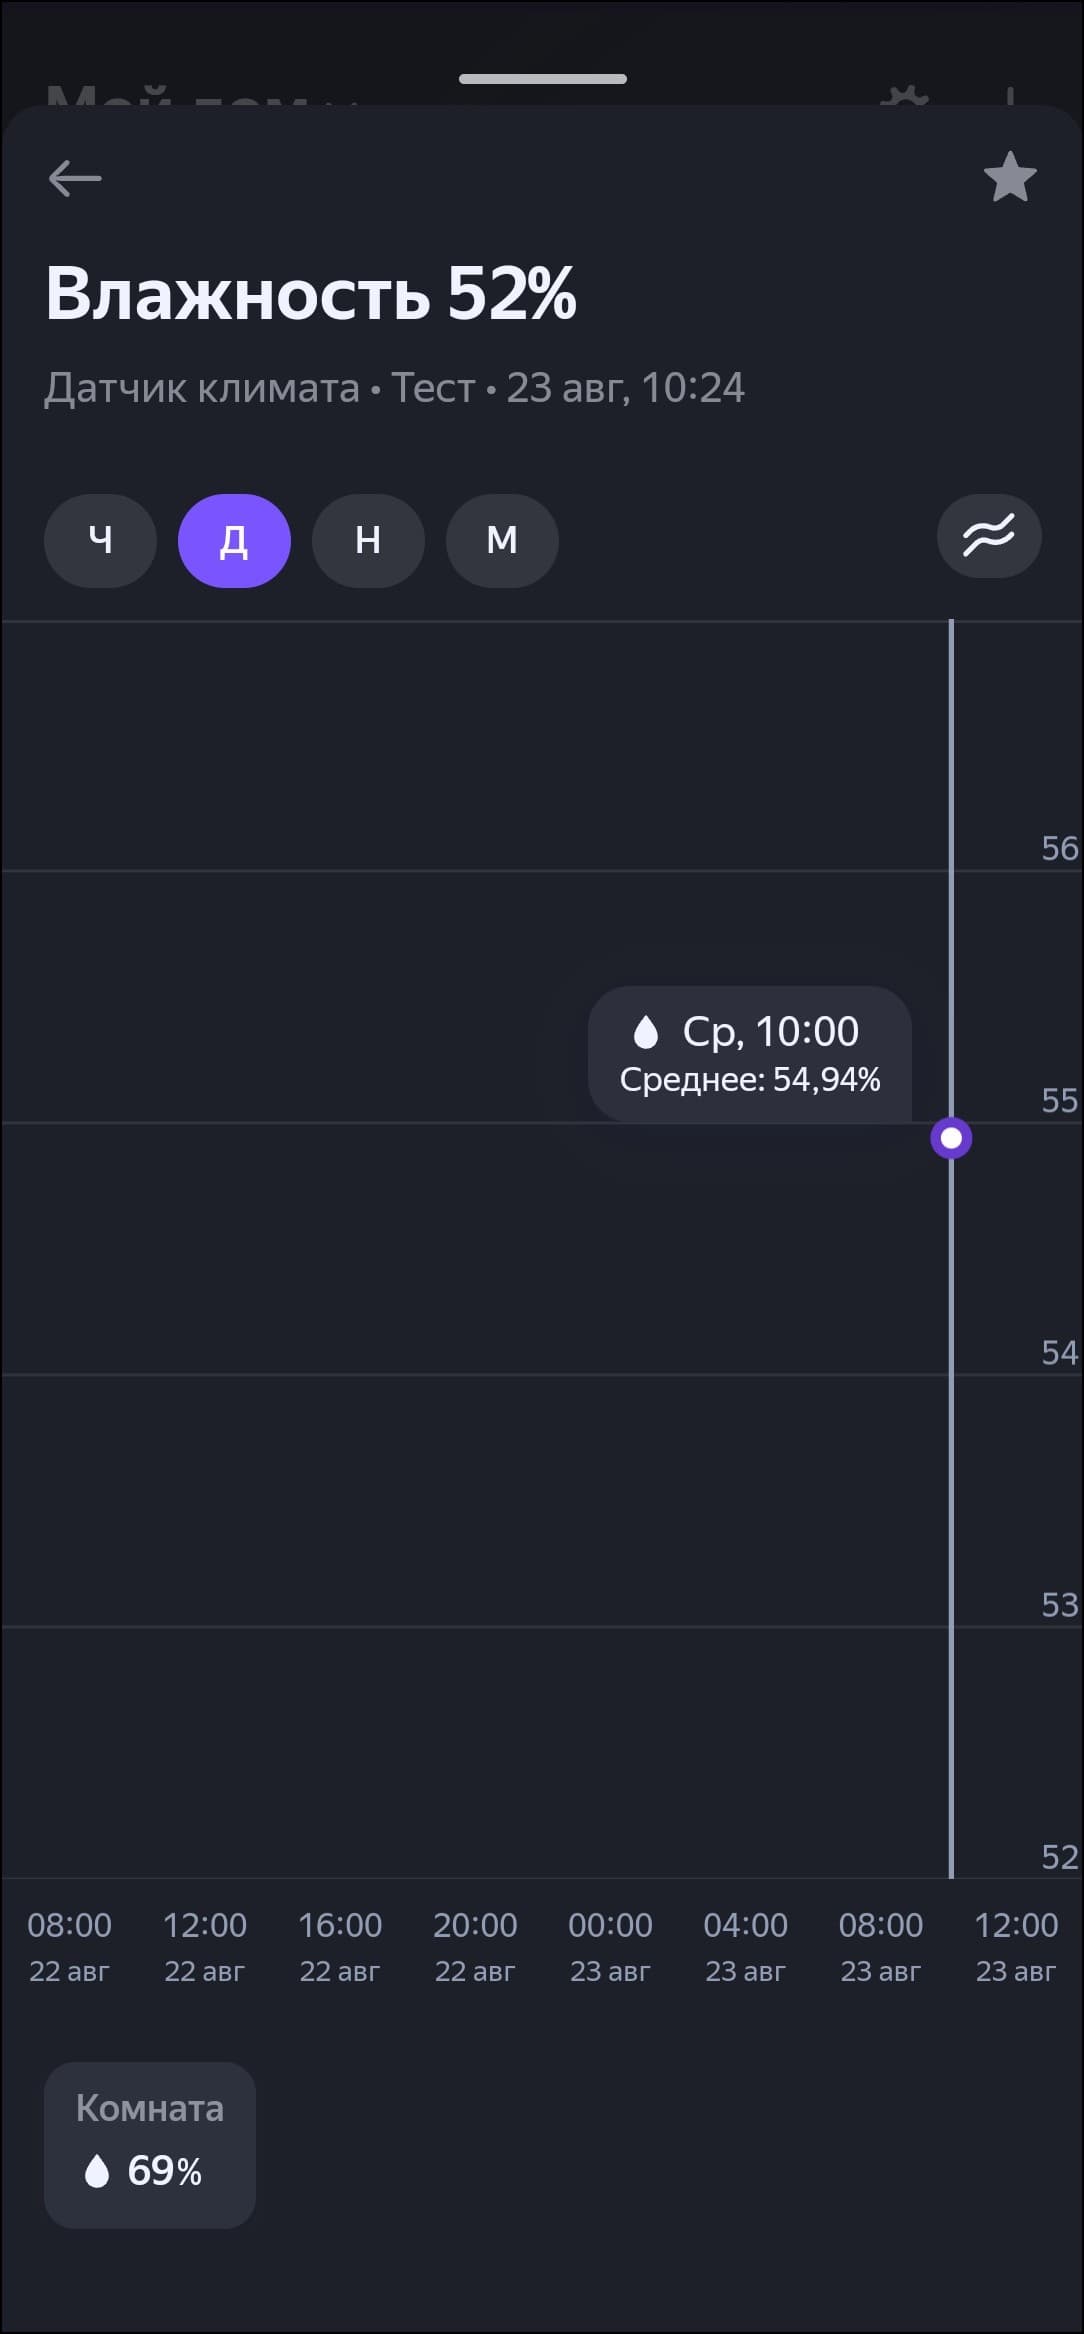Screen dimensions: 1084x2334
Task: Switch to the Н weekly period
Action: pyautogui.click(x=368, y=541)
